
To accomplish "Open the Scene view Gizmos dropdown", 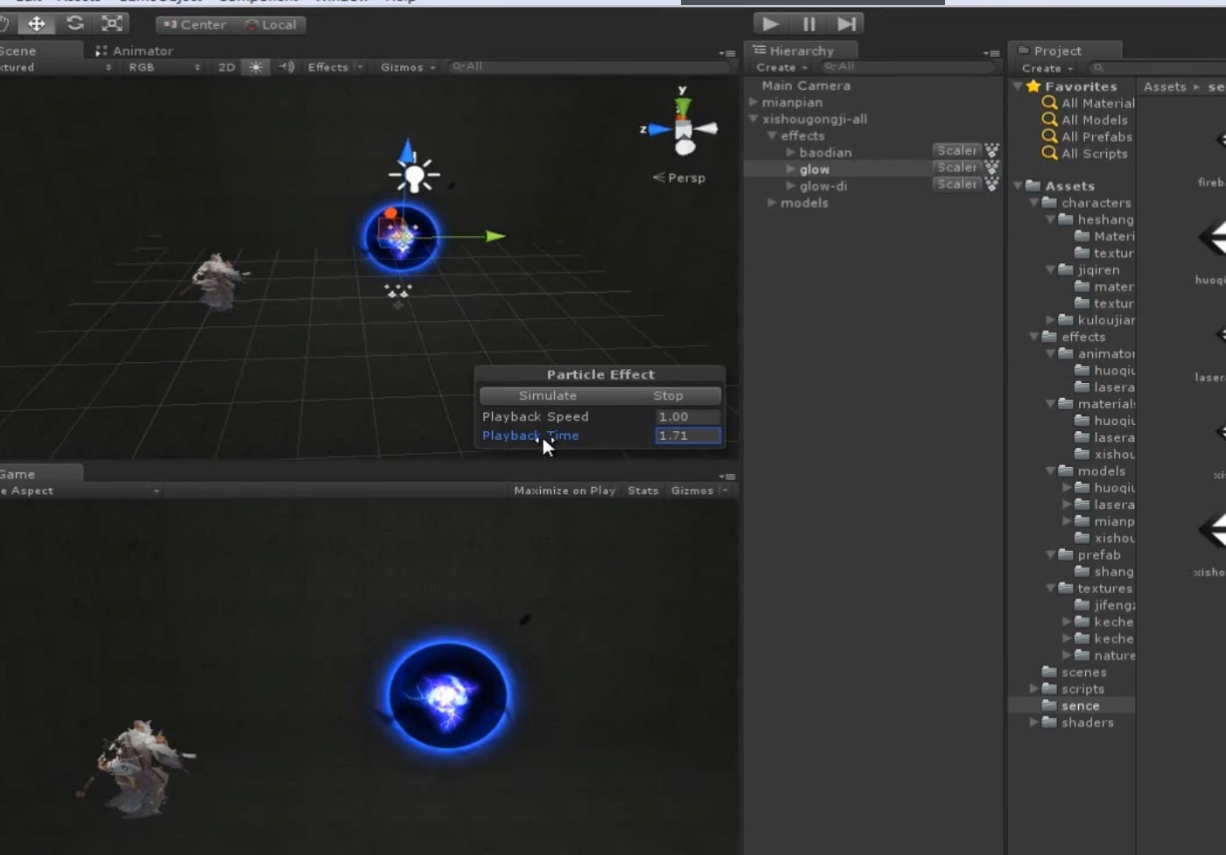I will (408, 67).
